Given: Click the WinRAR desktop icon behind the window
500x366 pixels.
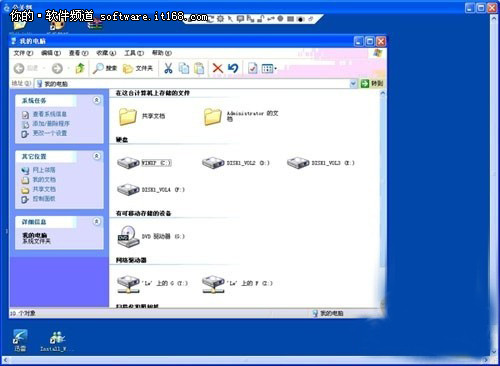Looking at the screenshot, I should tap(95, 25).
